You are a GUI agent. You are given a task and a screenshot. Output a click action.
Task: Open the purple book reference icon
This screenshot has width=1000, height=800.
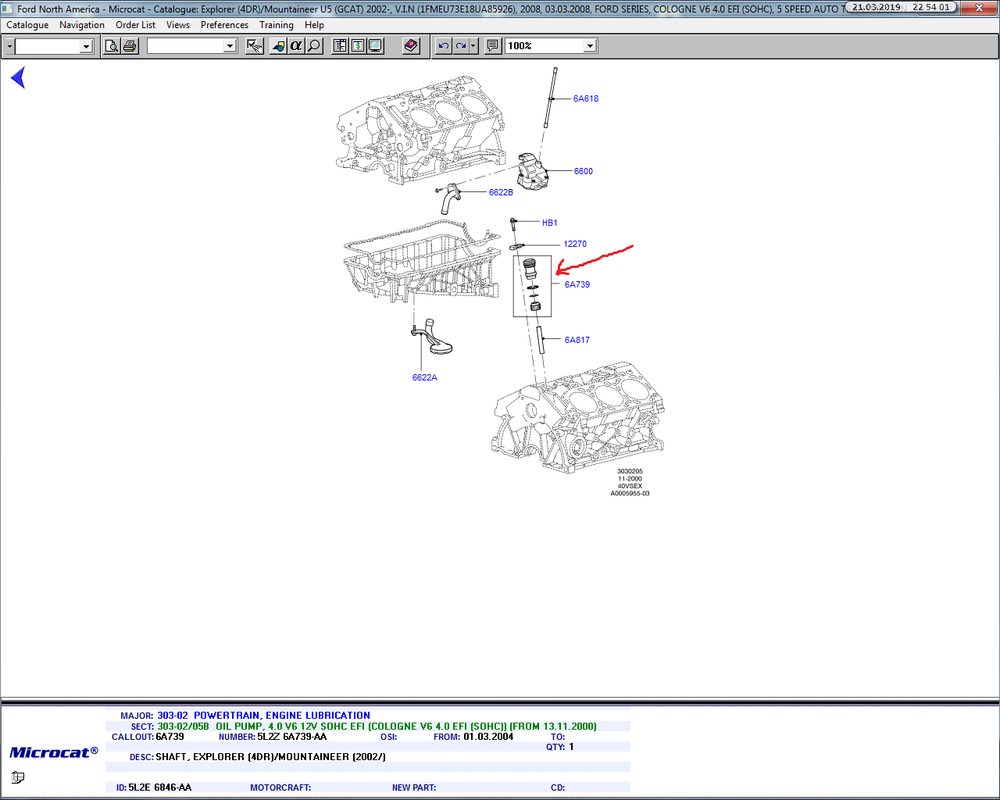(411, 46)
